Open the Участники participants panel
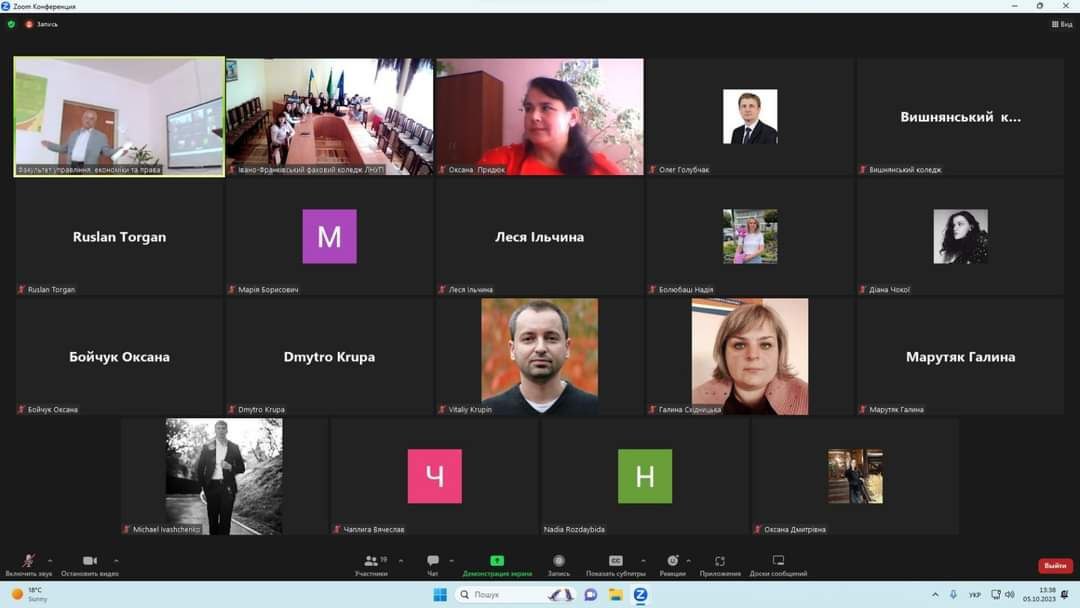Viewport: 1080px width, 608px height. tap(371, 563)
